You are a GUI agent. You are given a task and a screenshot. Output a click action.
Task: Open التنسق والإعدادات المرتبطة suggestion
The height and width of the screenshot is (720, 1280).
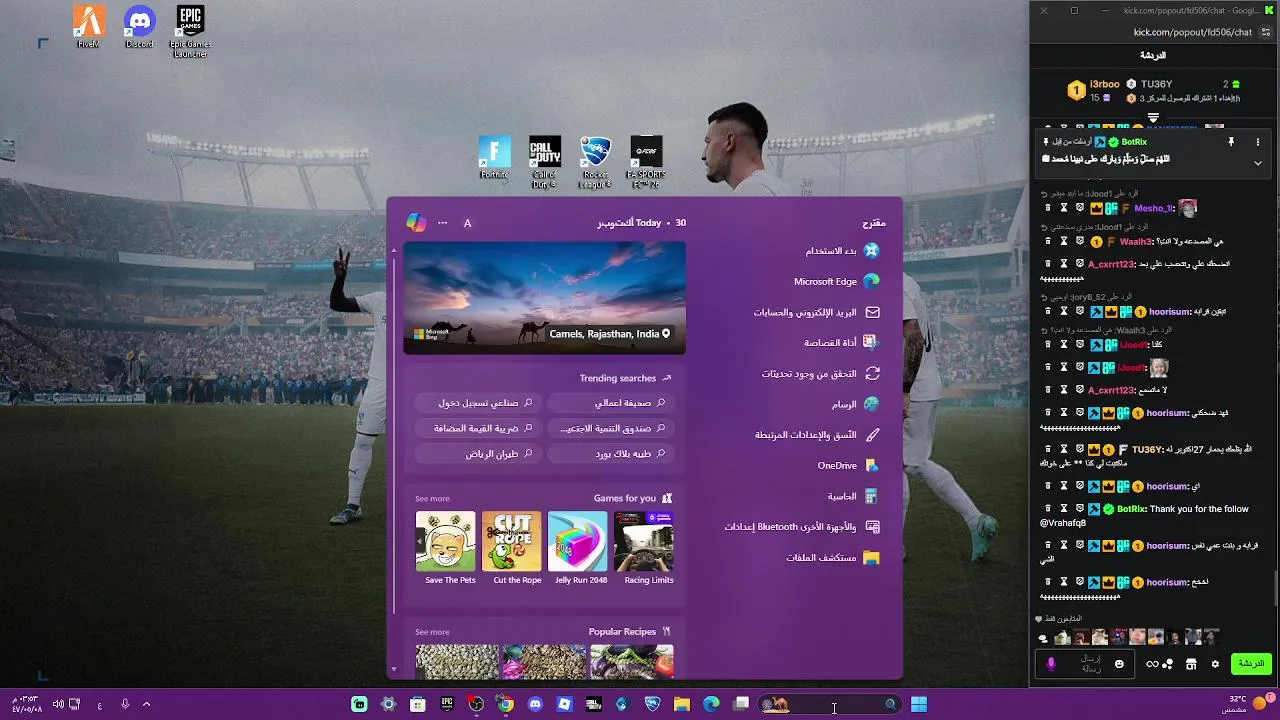click(x=817, y=435)
